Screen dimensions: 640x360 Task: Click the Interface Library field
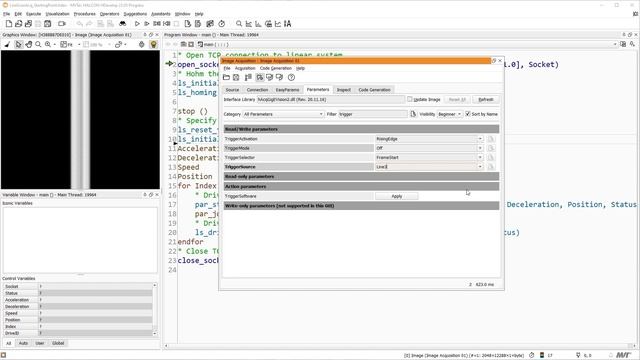click(330, 100)
